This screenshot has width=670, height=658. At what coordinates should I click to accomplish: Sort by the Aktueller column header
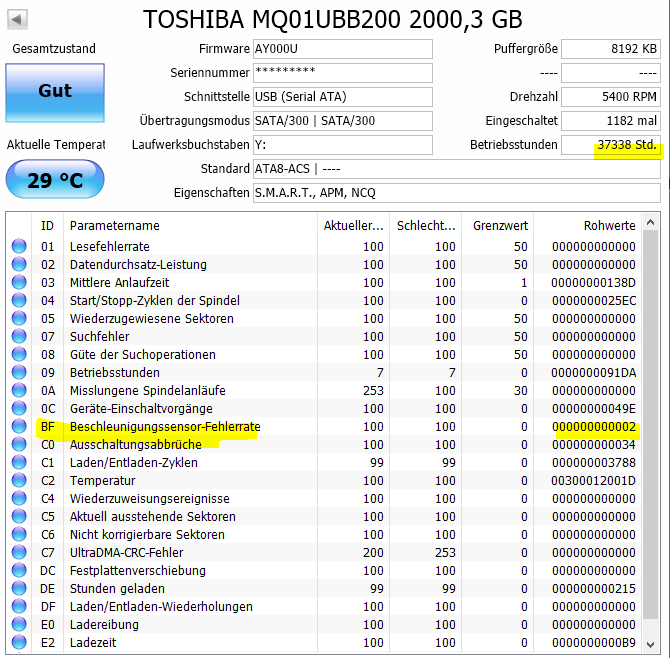(x=353, y=226)
